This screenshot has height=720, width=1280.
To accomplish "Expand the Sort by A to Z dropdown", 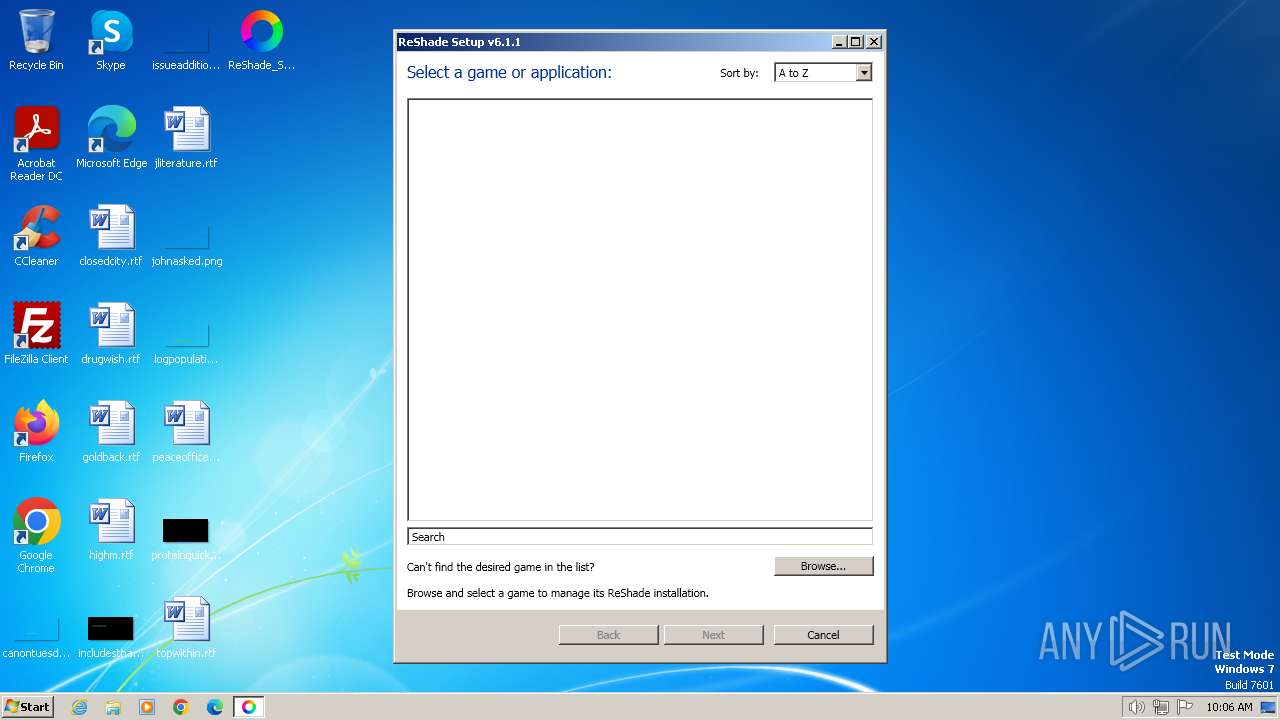I will point(864,73).
